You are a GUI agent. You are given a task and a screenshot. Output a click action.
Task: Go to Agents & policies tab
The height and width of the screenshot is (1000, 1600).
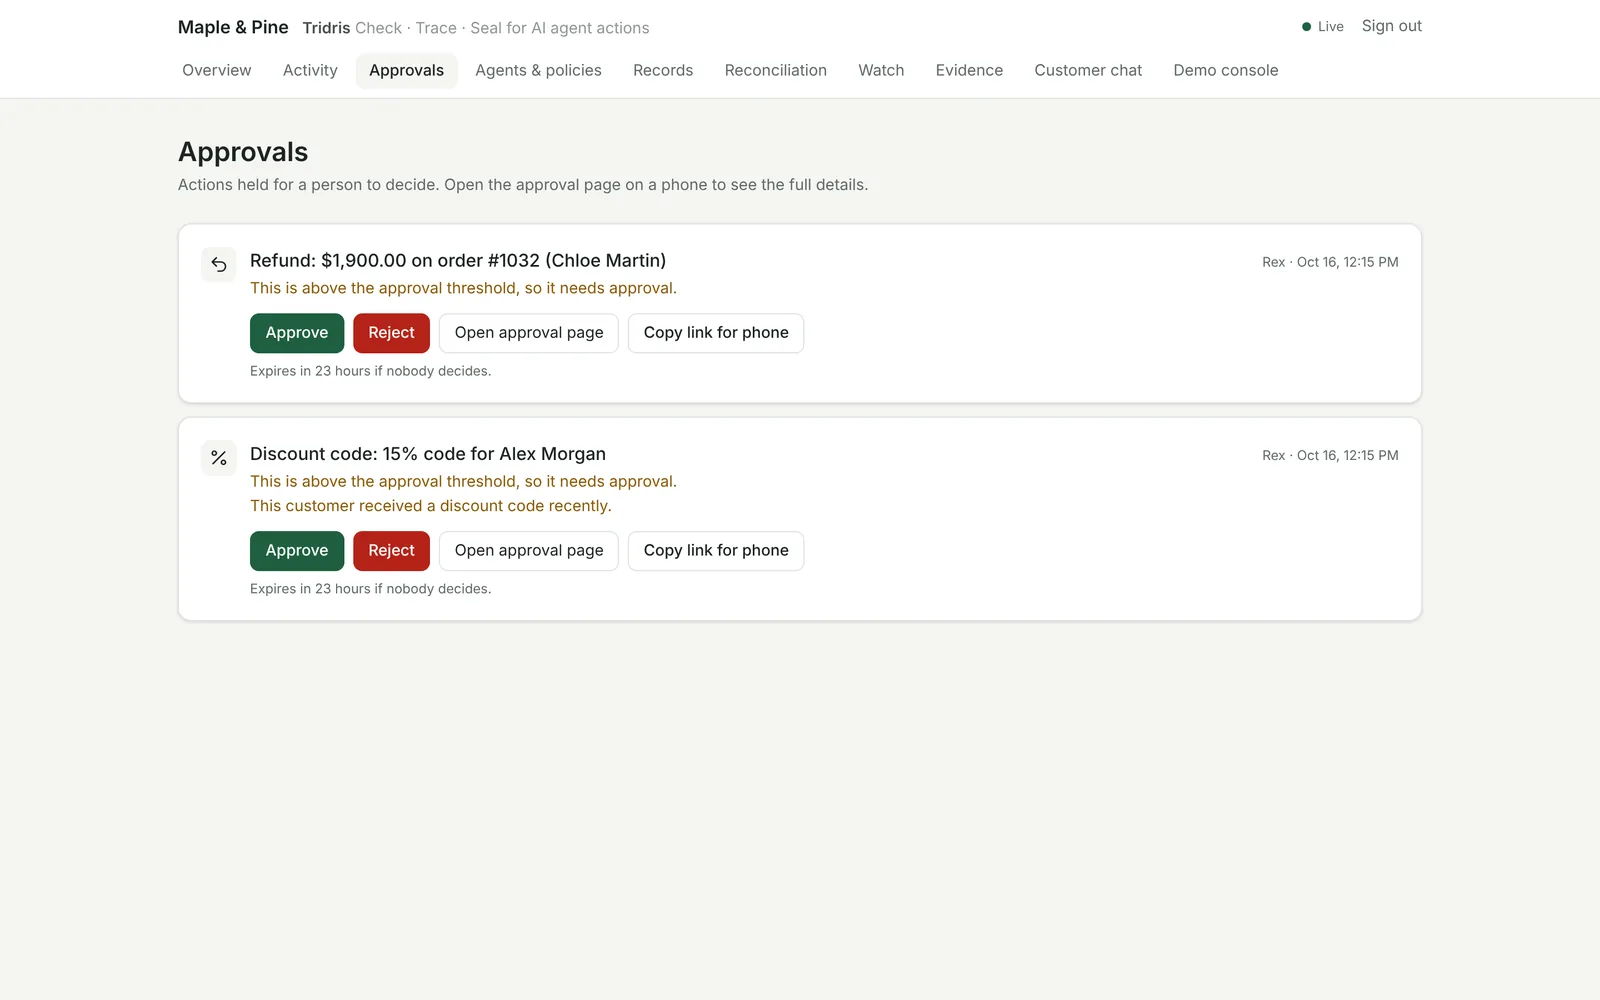pyautogui.click(x=538, y=70)
